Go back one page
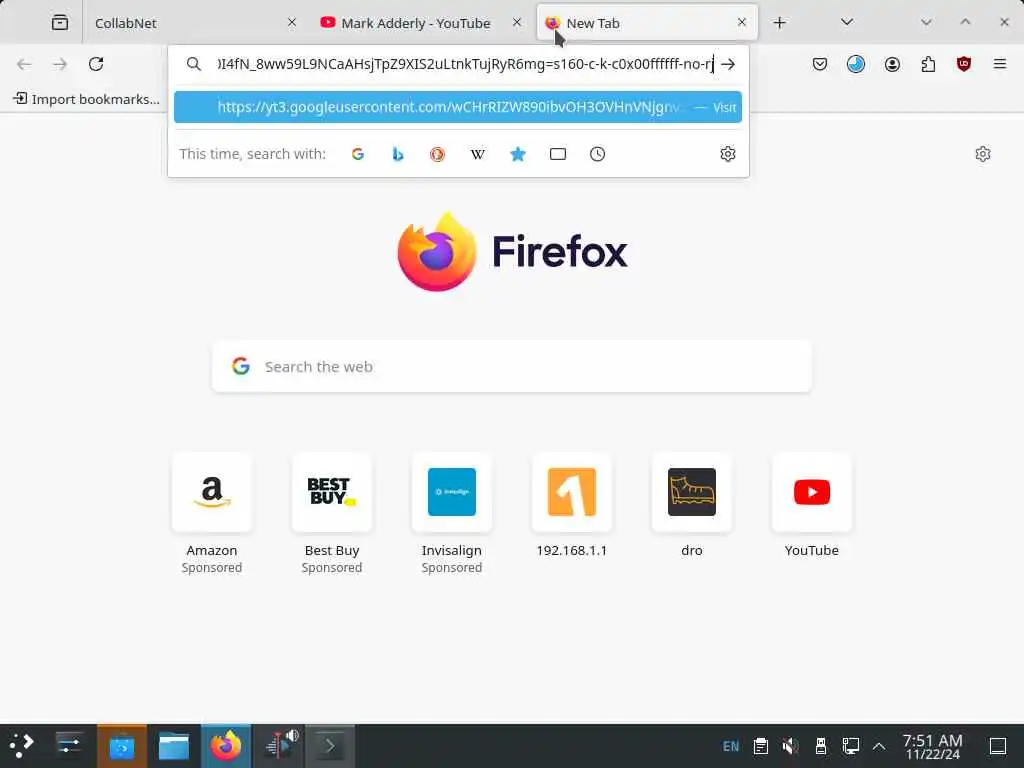Image resolution: width=1024 pixels, height=768 pixels. (x=24, y=64)
